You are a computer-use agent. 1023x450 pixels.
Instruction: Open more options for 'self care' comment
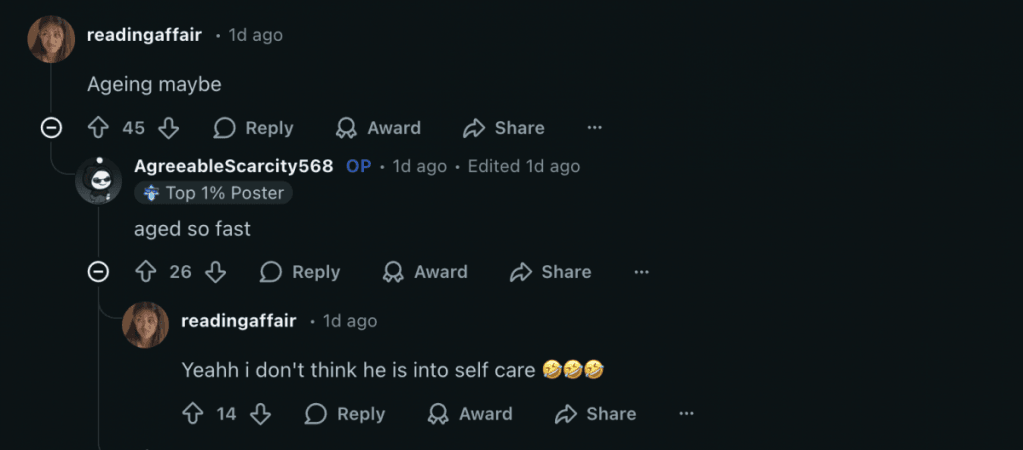(687, 414)
